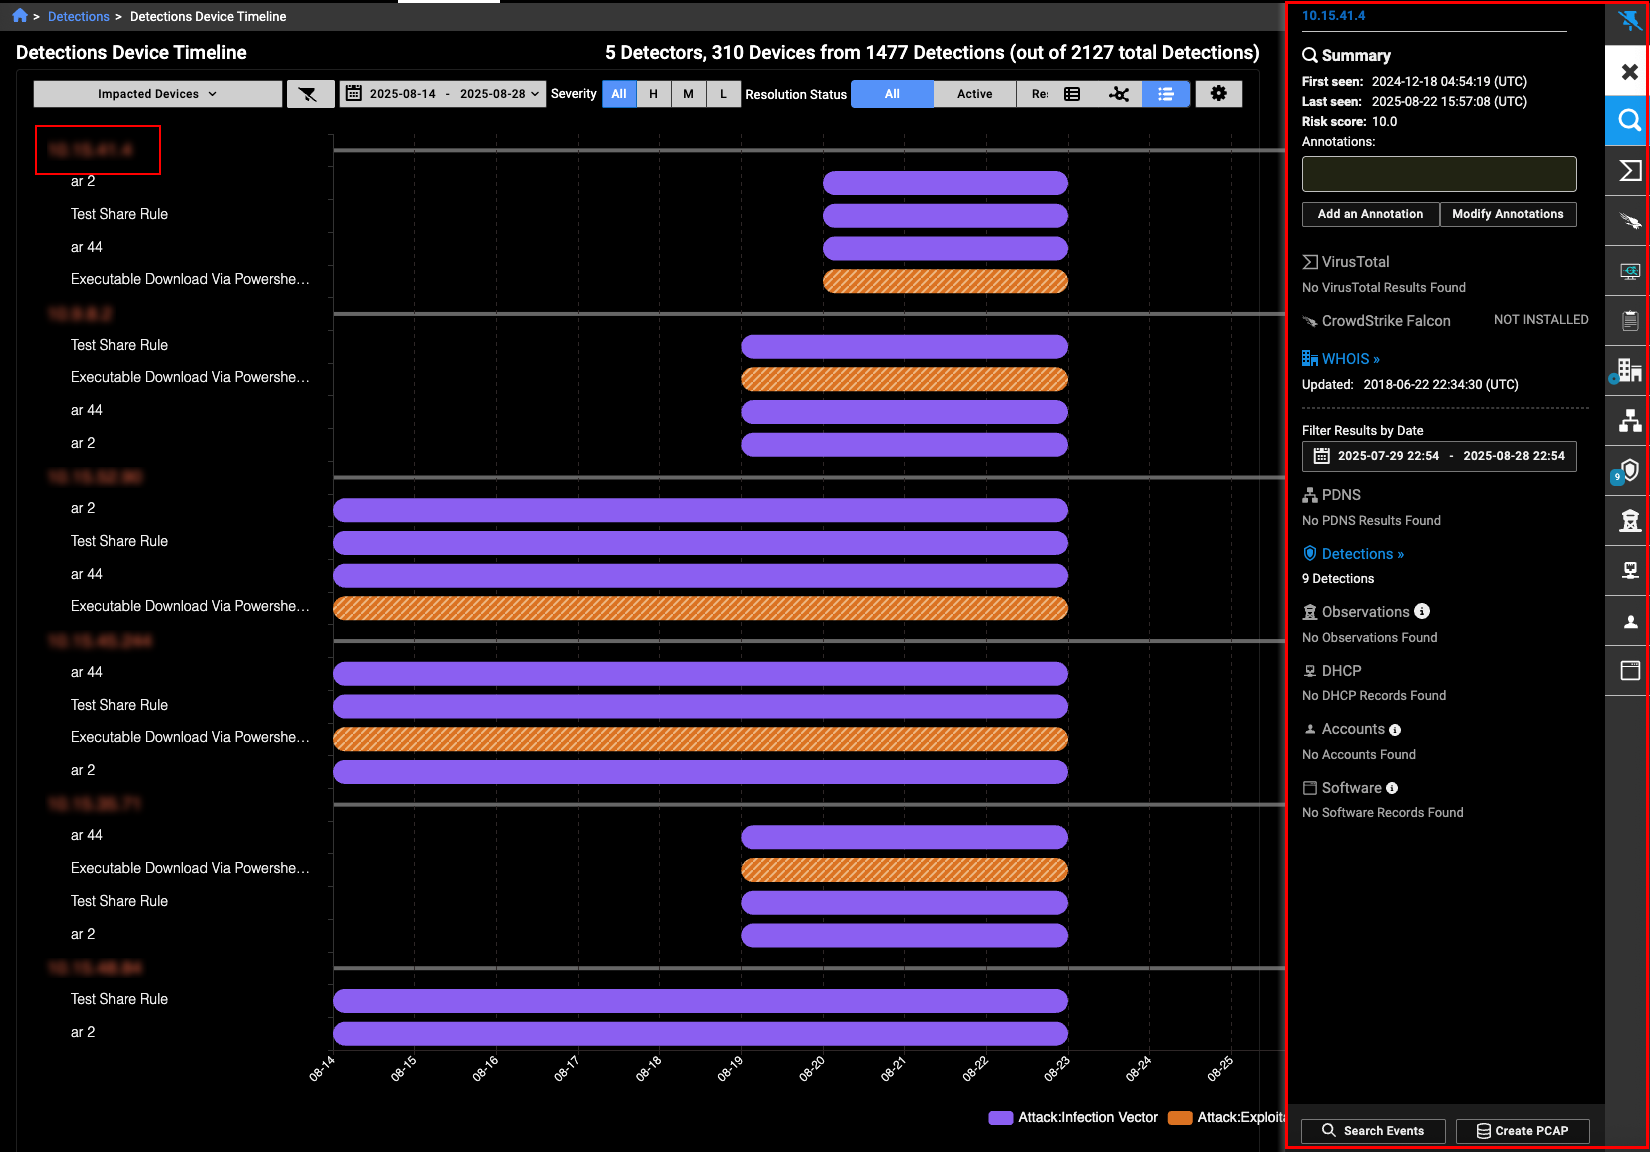Click the Annotations text field
This screenshot has height=1152, width=1650.
coord(1438,174)
